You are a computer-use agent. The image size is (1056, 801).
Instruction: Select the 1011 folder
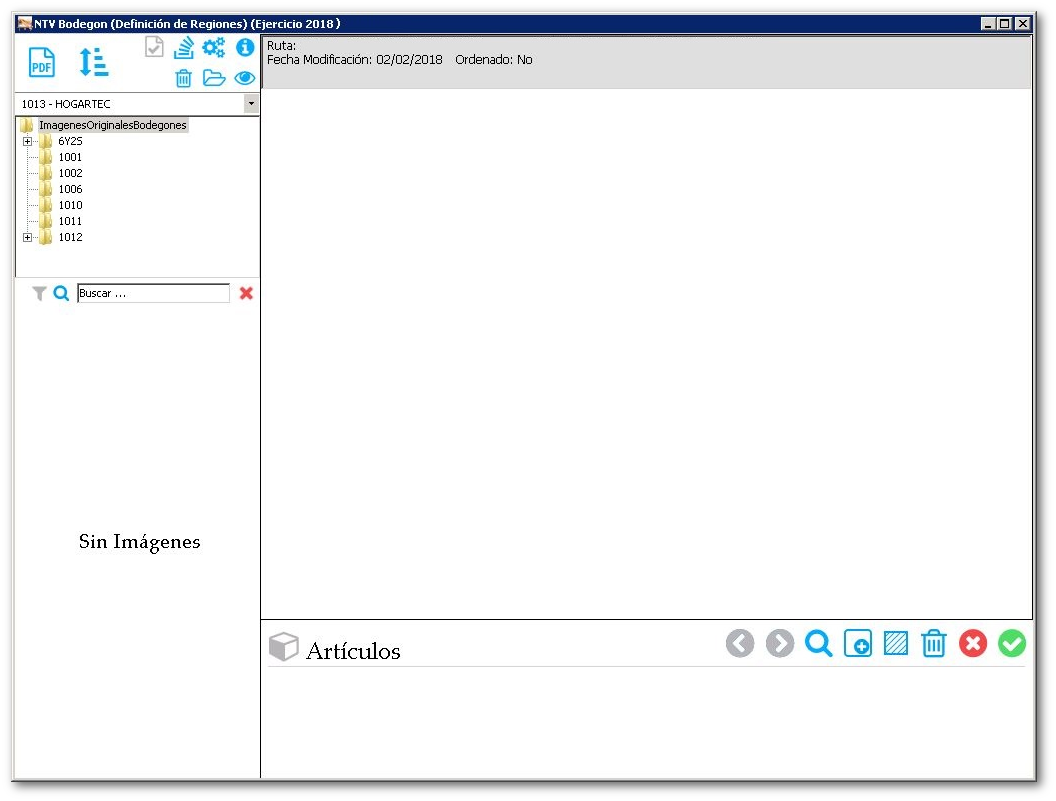(70, 222)
